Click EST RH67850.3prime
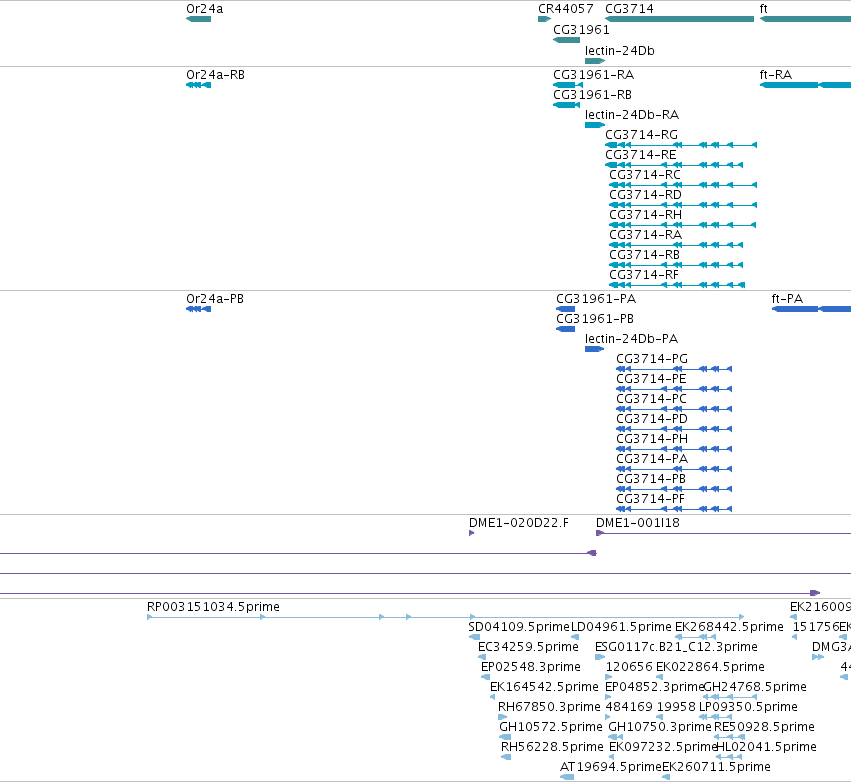This screenshot has width=851, height=782. click(503, 717)
